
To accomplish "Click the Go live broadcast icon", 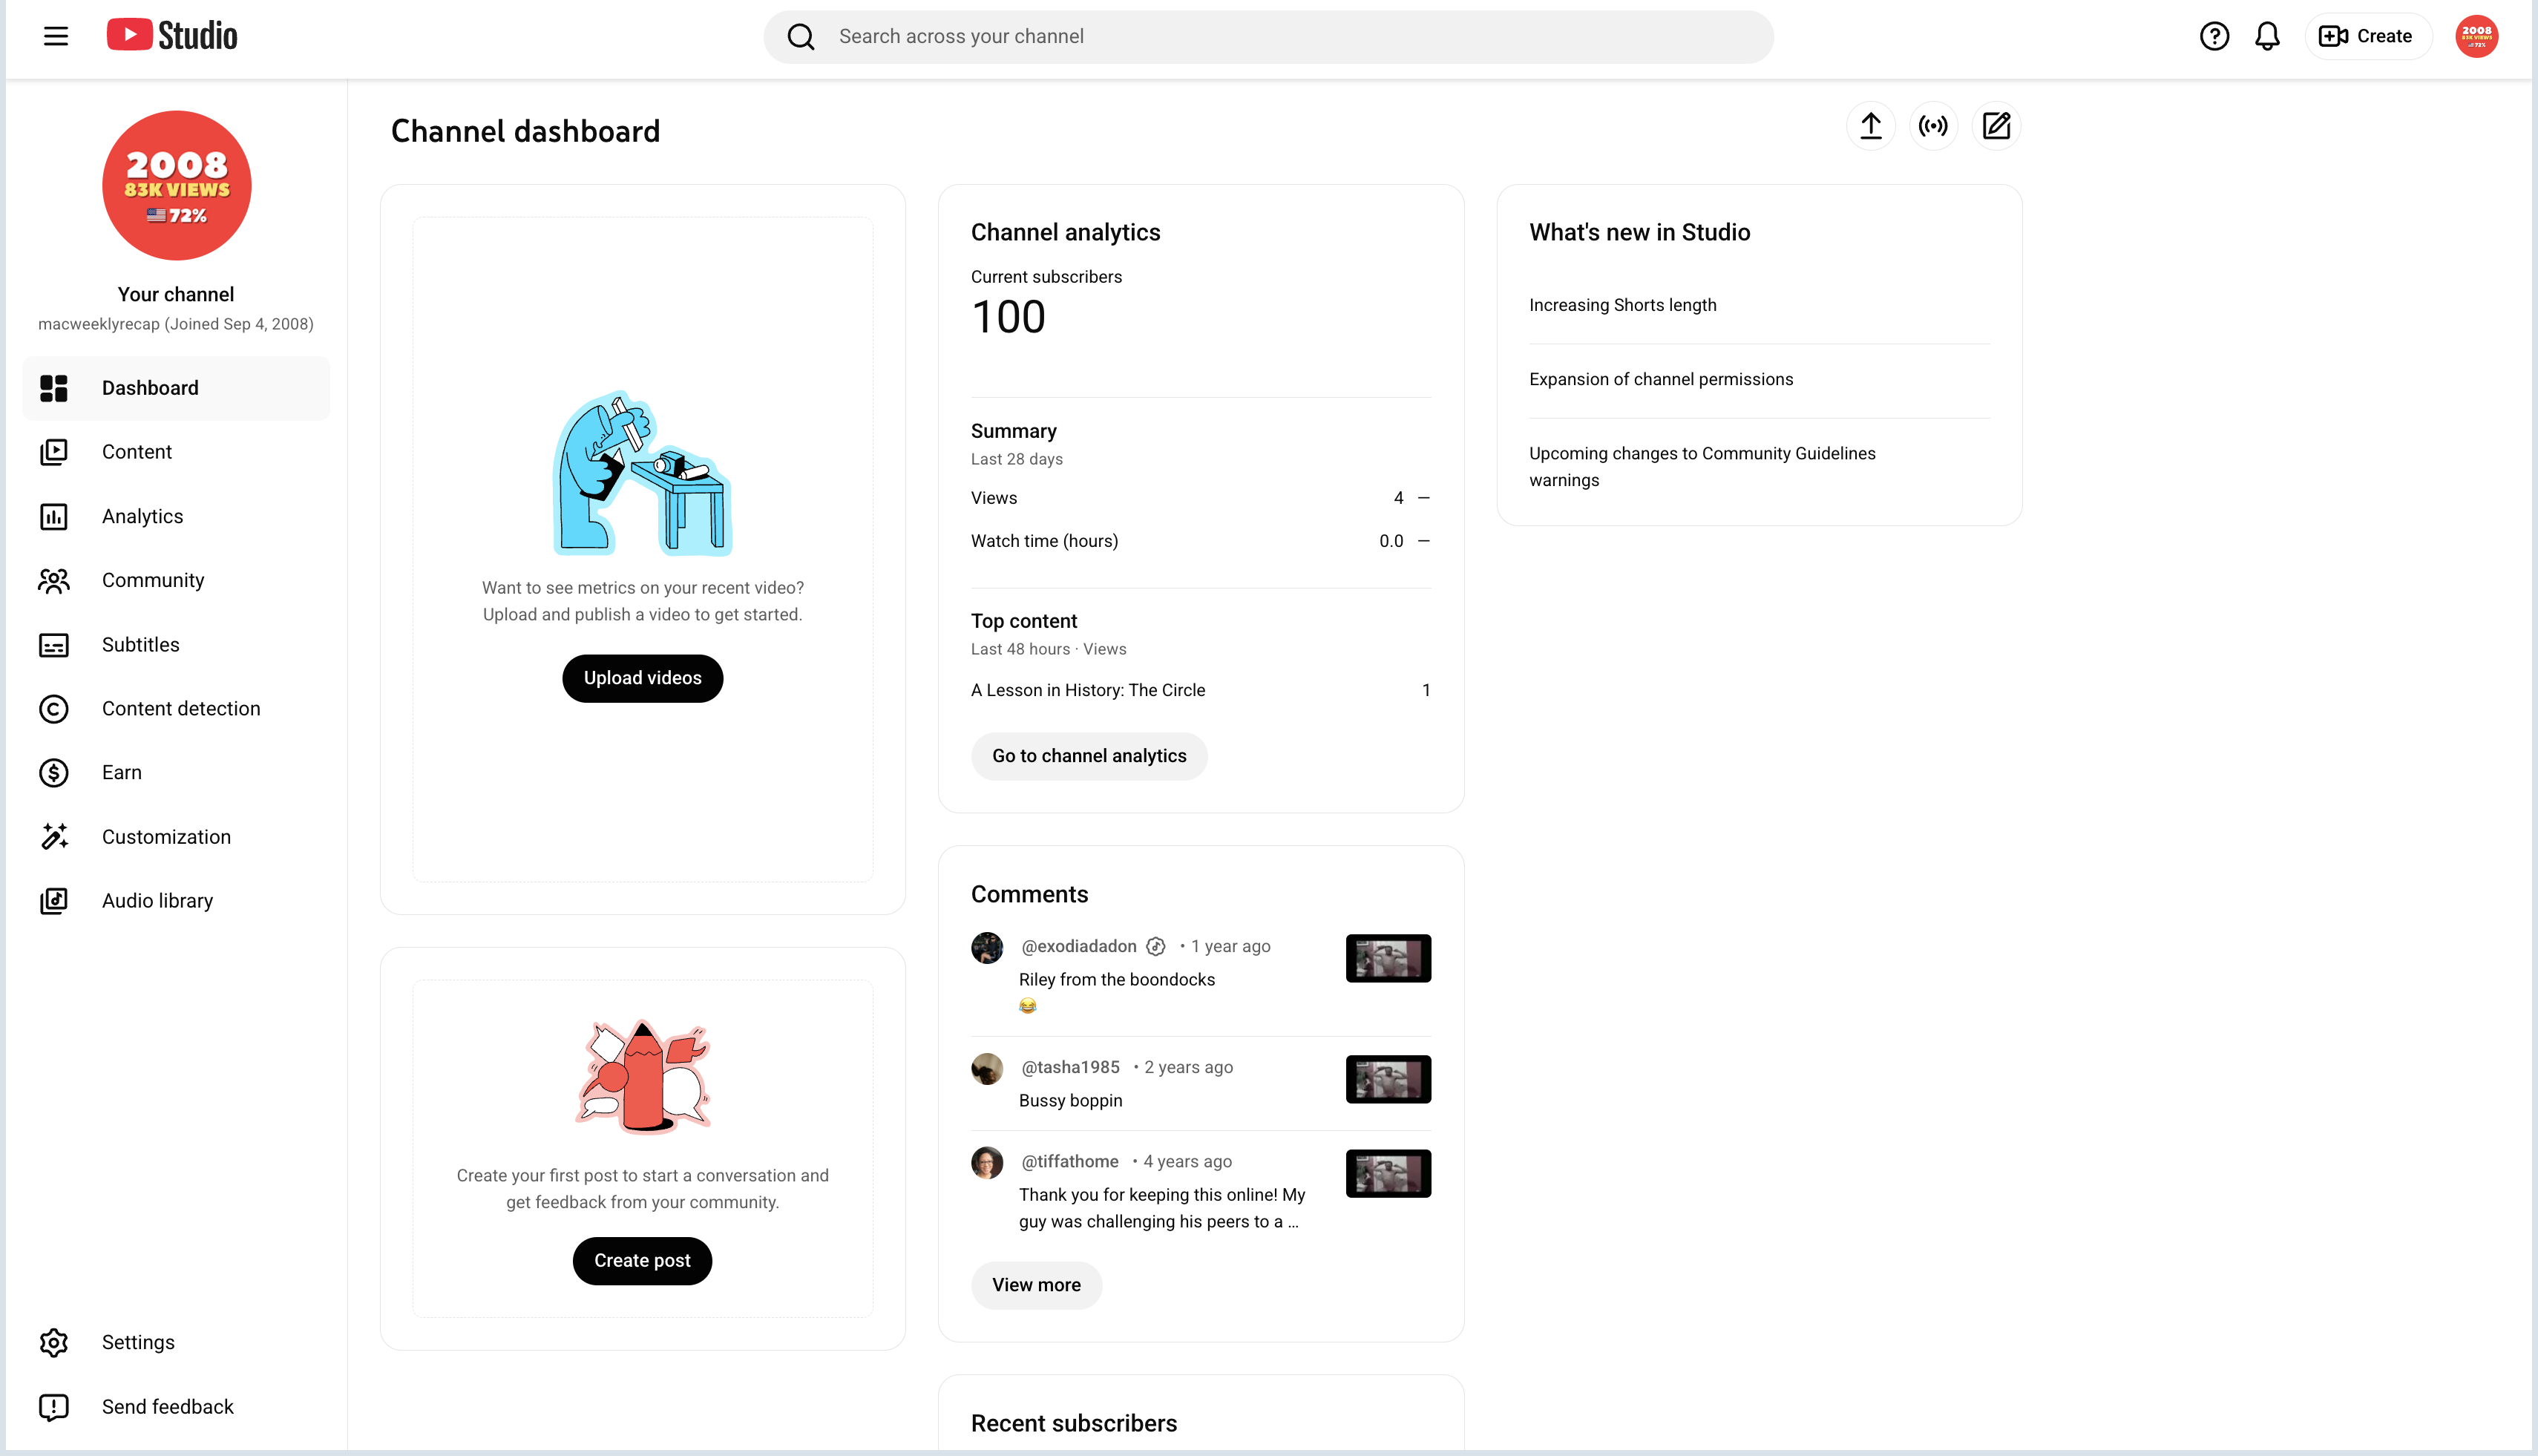I will [x=1933, y=126].
